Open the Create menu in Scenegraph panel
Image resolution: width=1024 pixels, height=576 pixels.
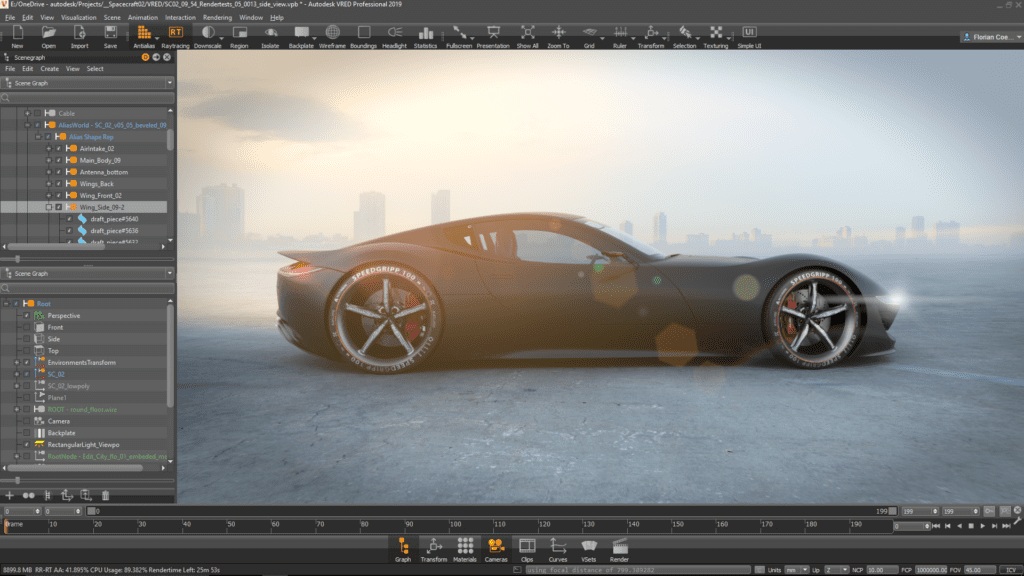[x=49, y=69]
